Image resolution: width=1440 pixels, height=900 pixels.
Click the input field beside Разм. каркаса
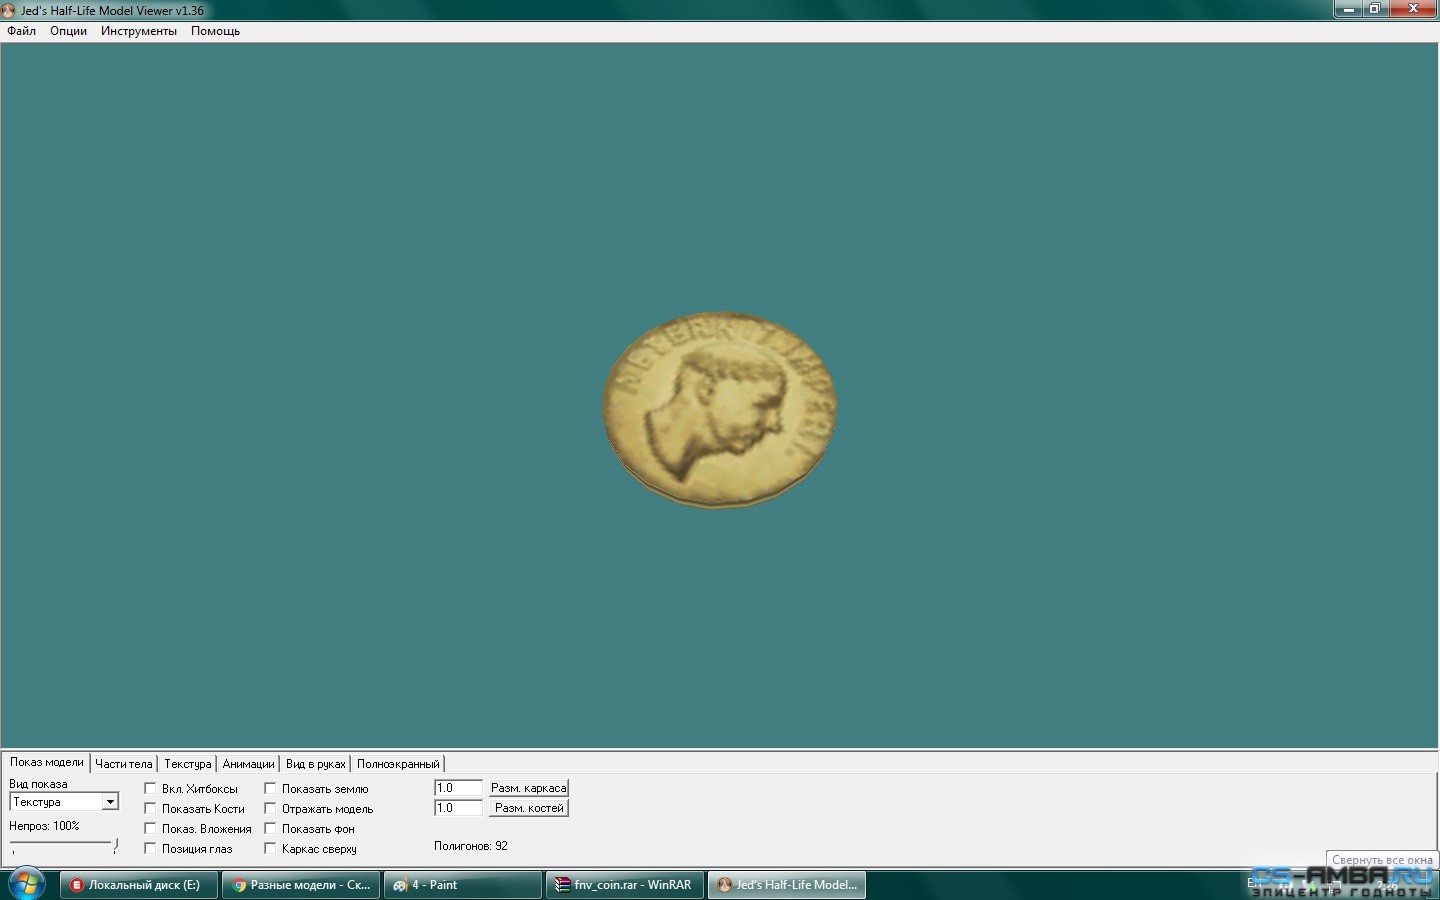coord(458,788)
